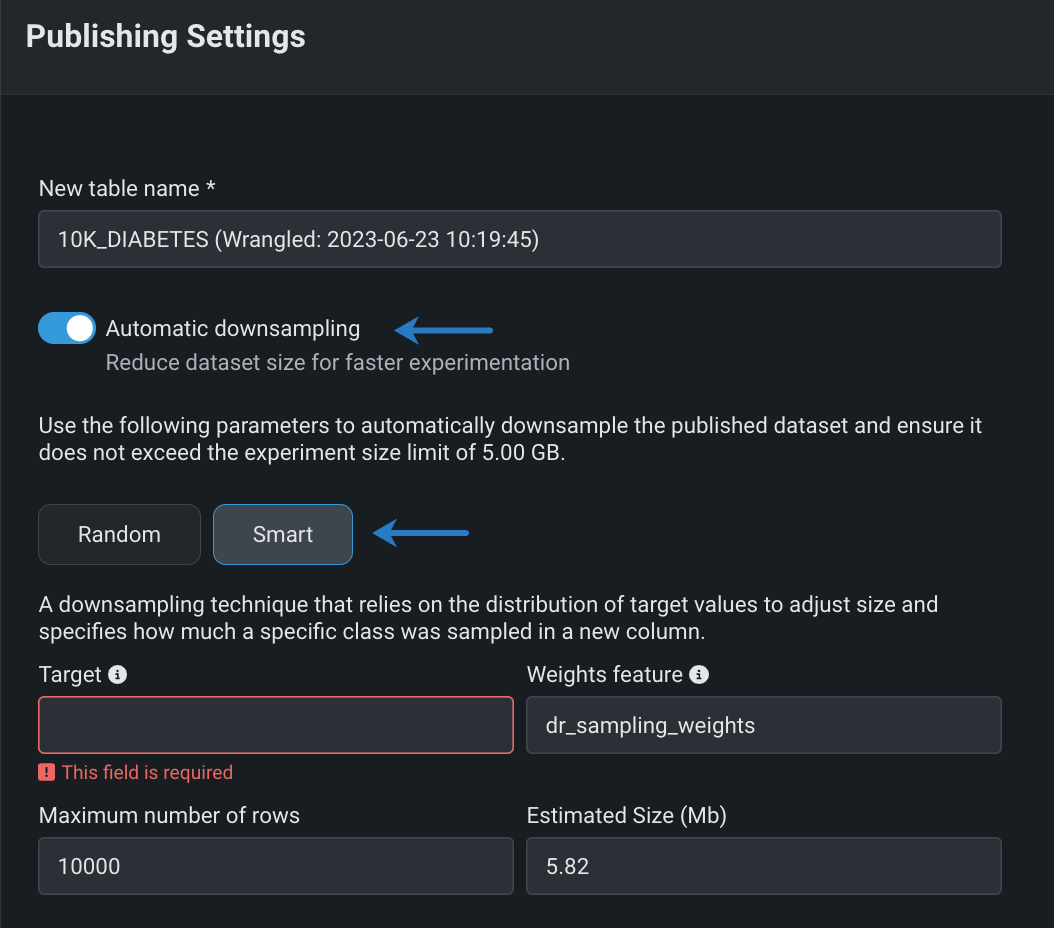Click the Estimated Size field showing 5.82

tap(763, 866)
